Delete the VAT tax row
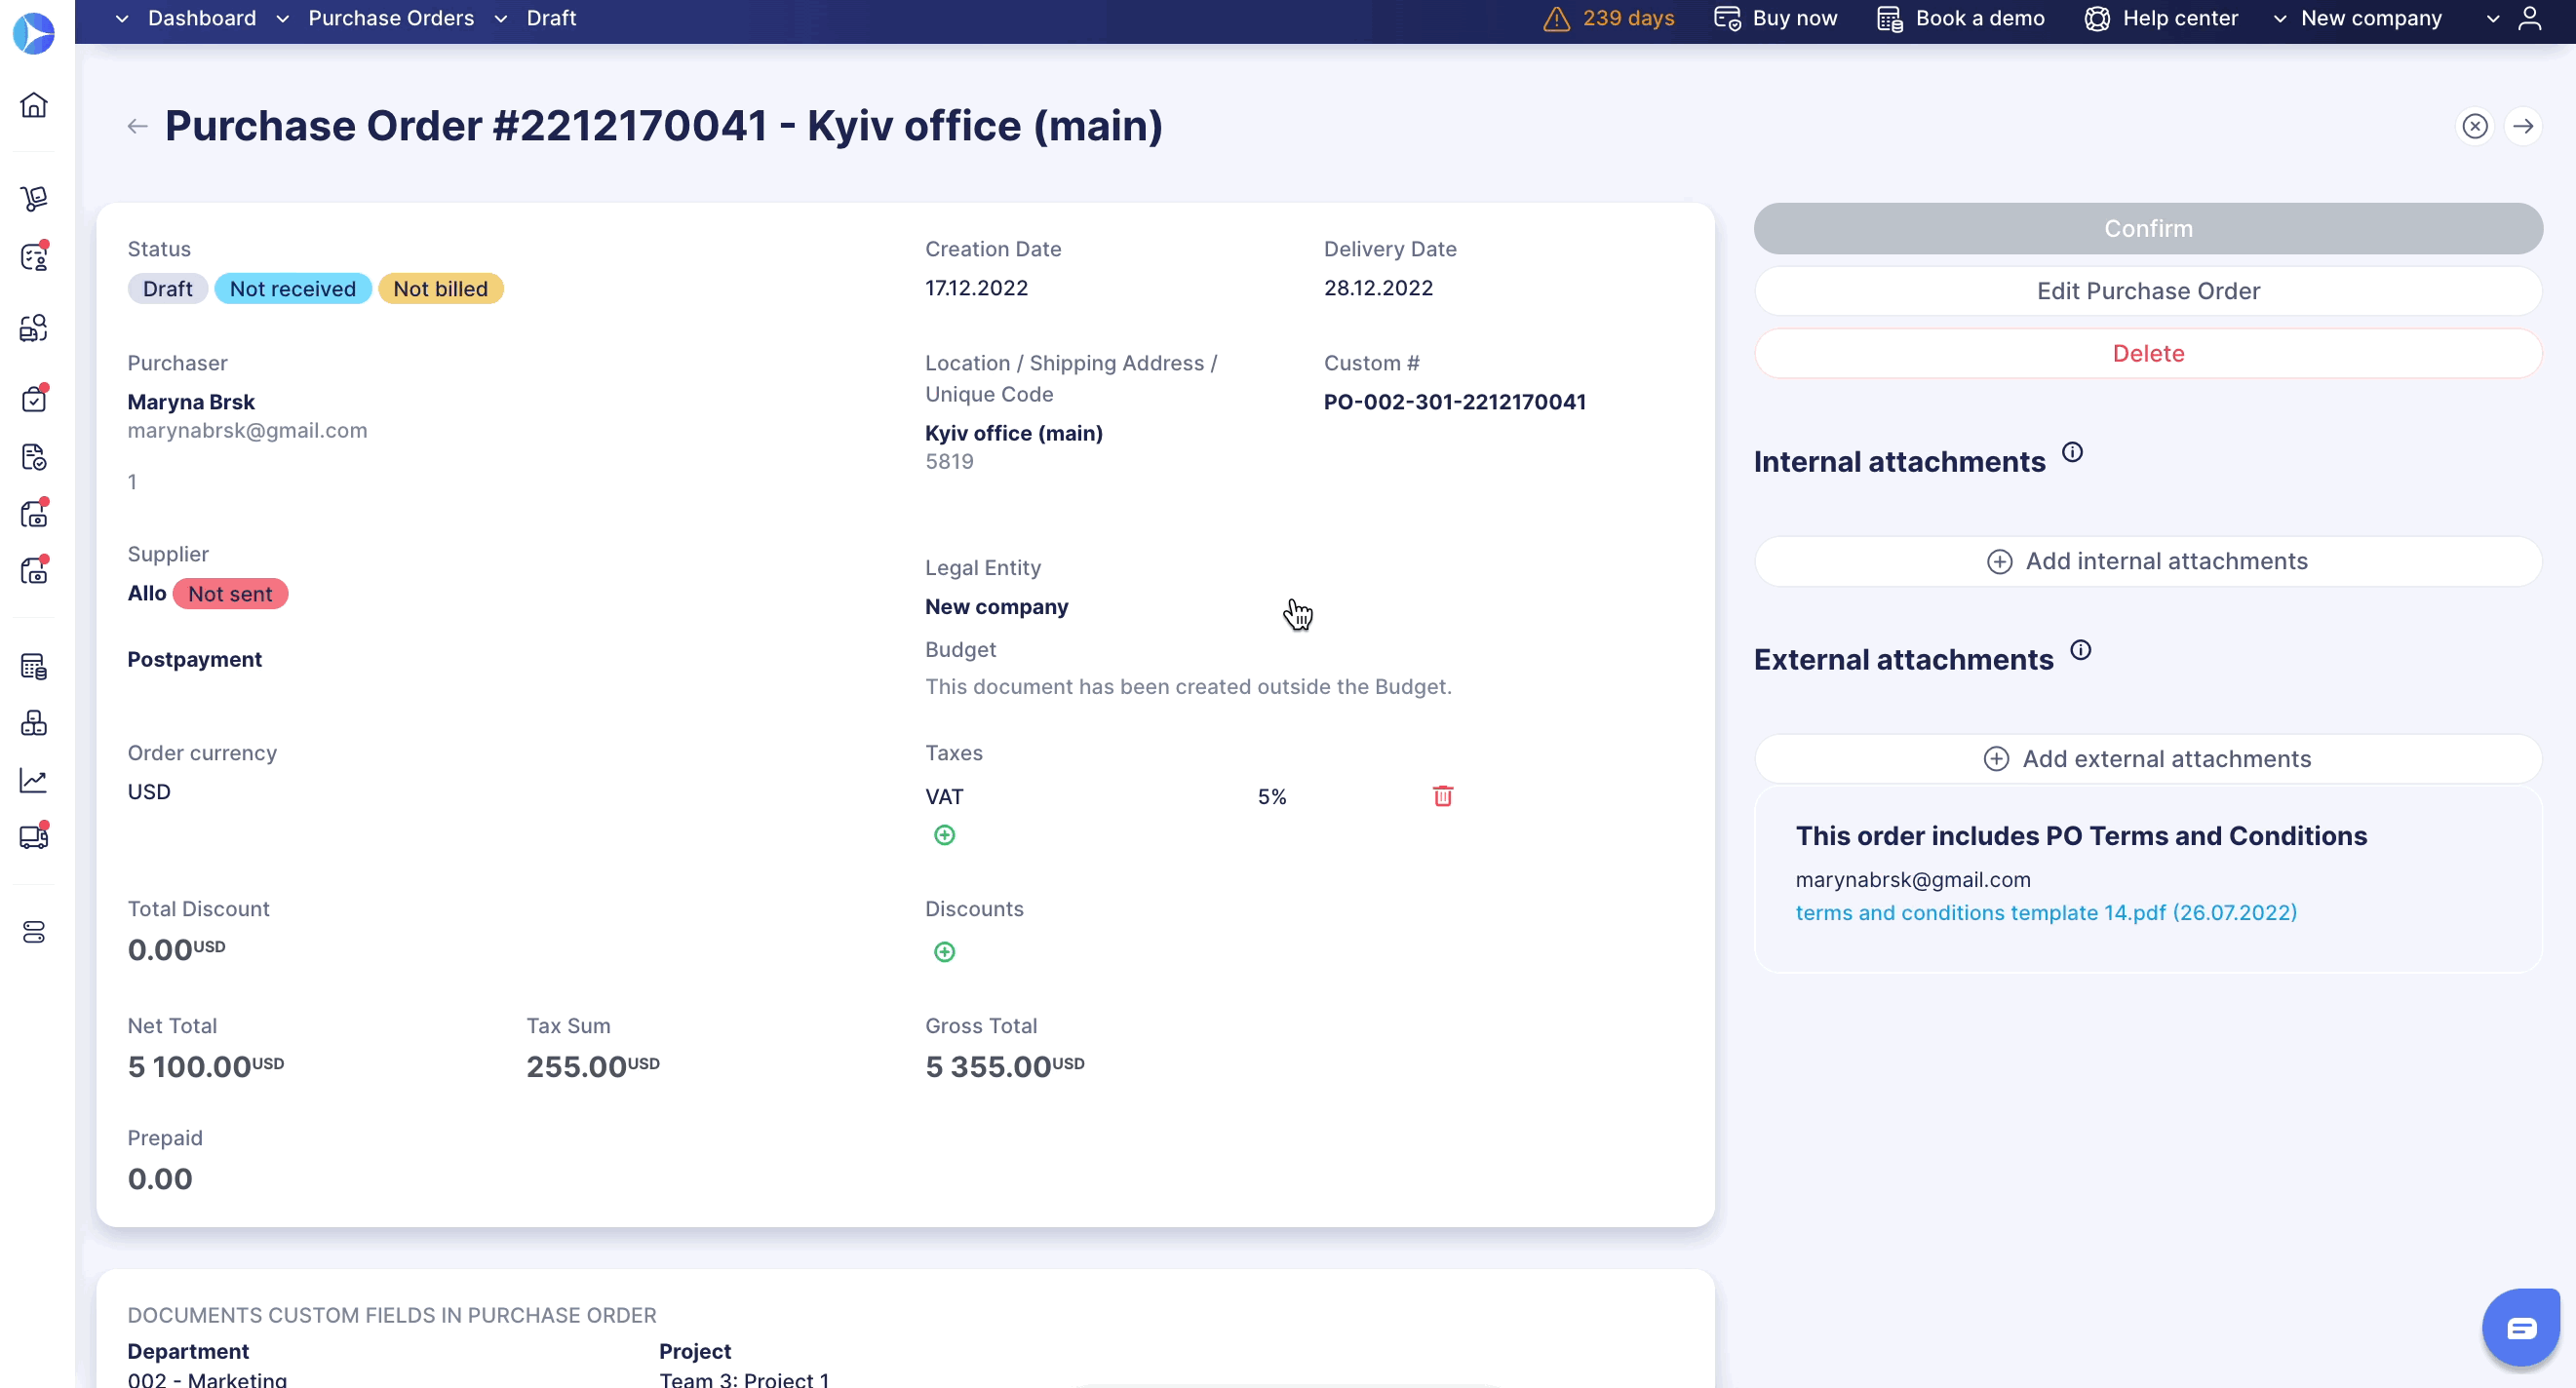Image resolution: width=2576 pixels, height=1388 pixels. tap(1442, 796)
